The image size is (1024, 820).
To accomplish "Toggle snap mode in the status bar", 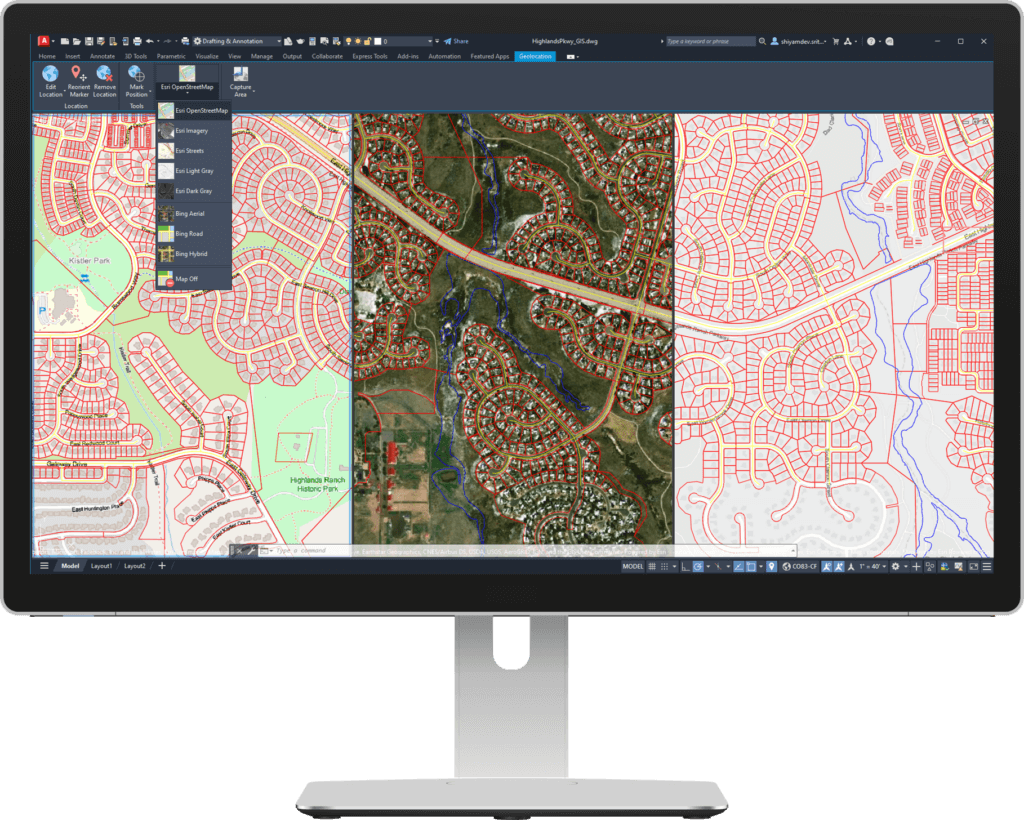I will click(664, 566).
